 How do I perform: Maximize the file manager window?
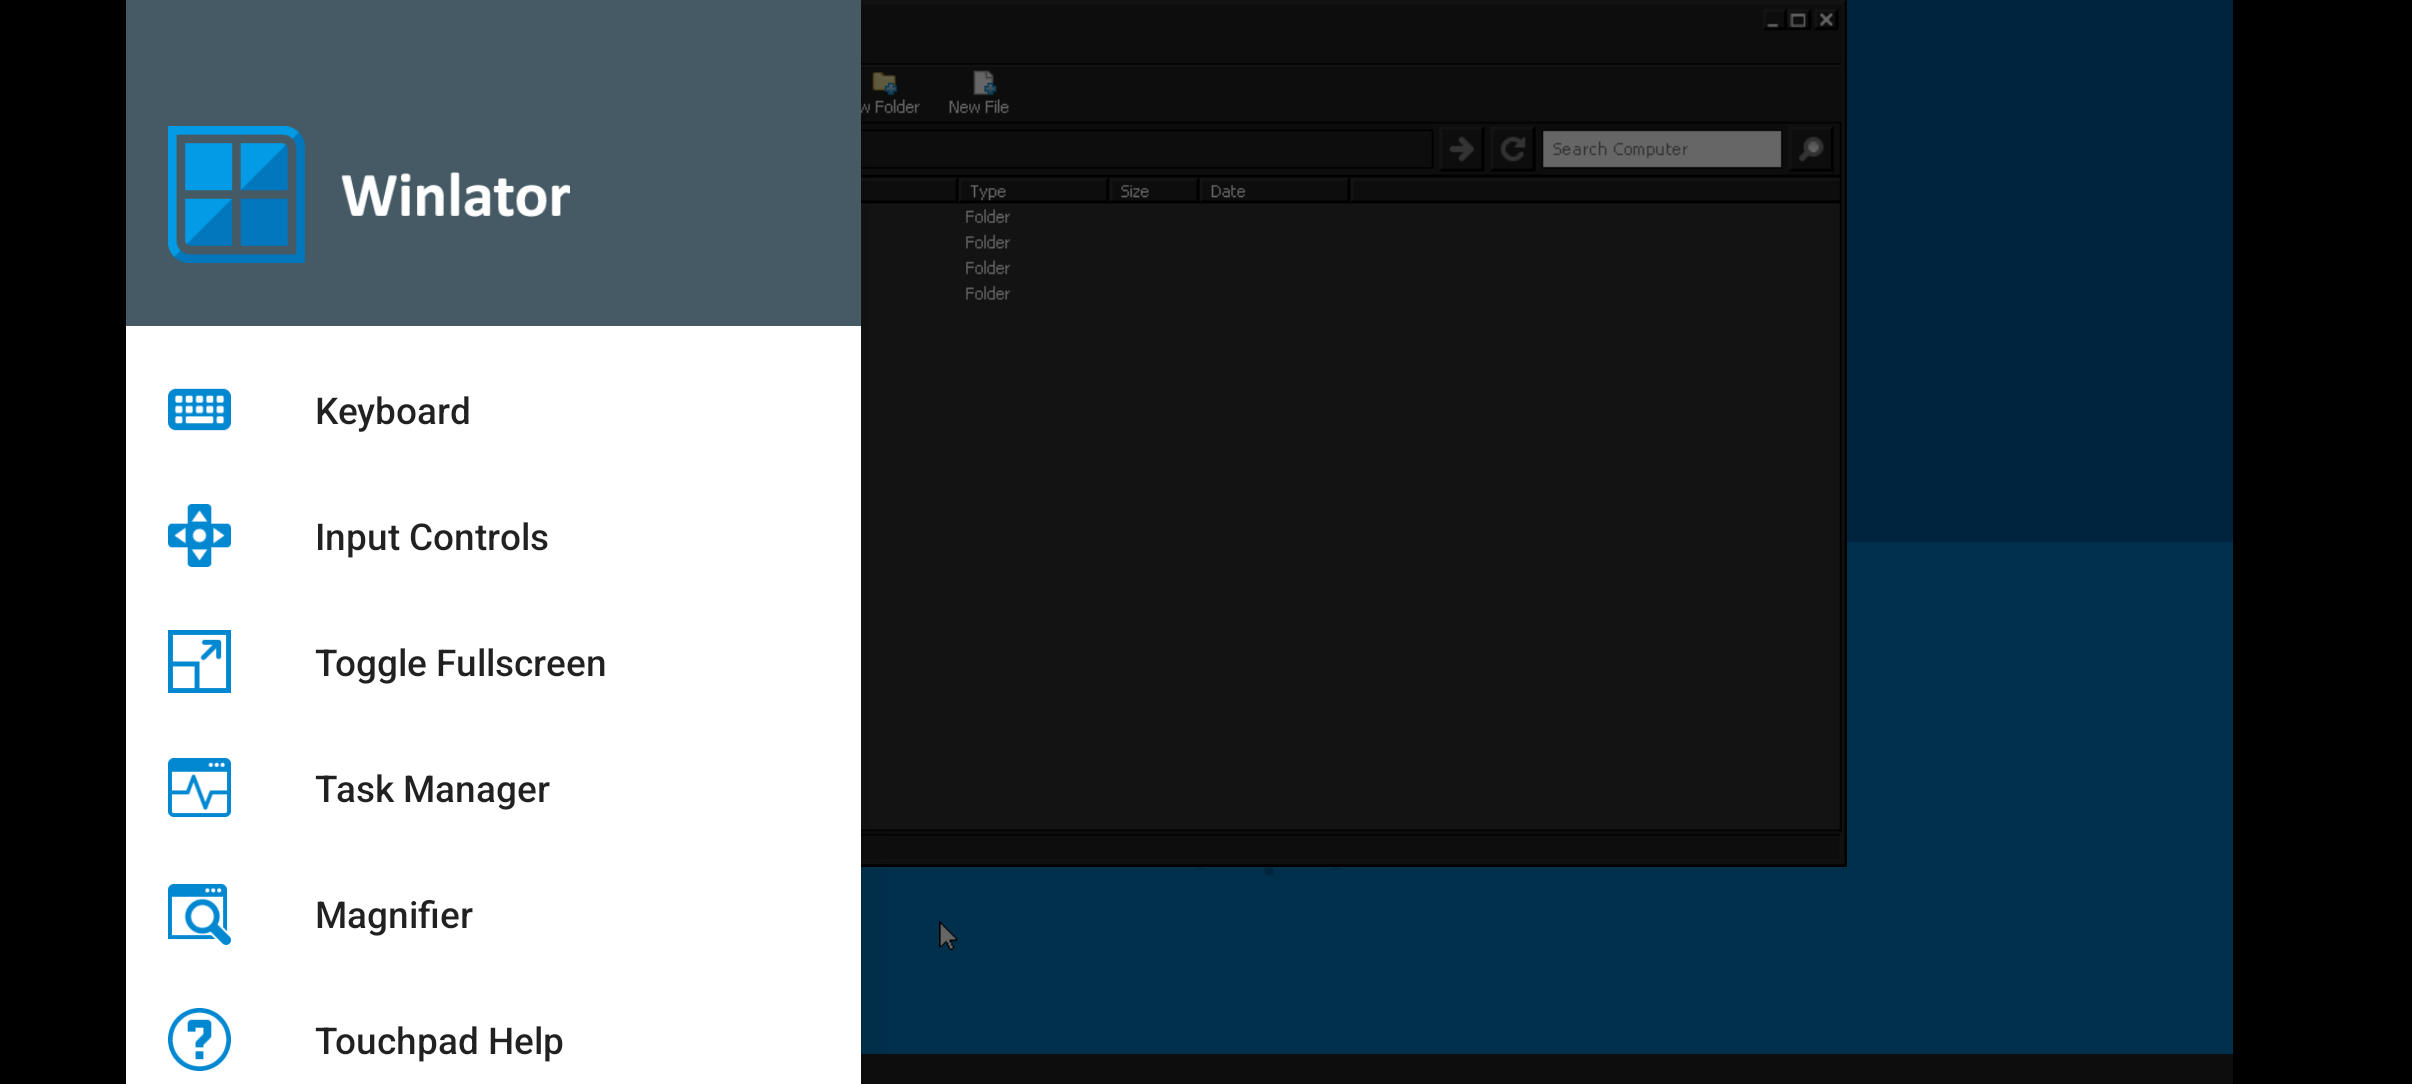tap(1798, 20)
